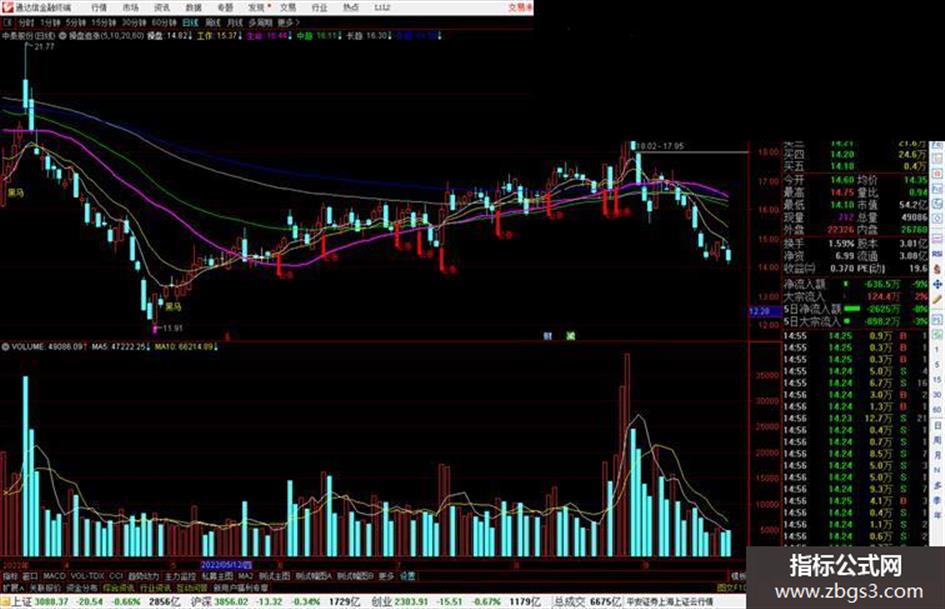Select sidebar 季 quarterly period button
Viewport: 945px width, 609px height.
point(937,500)
